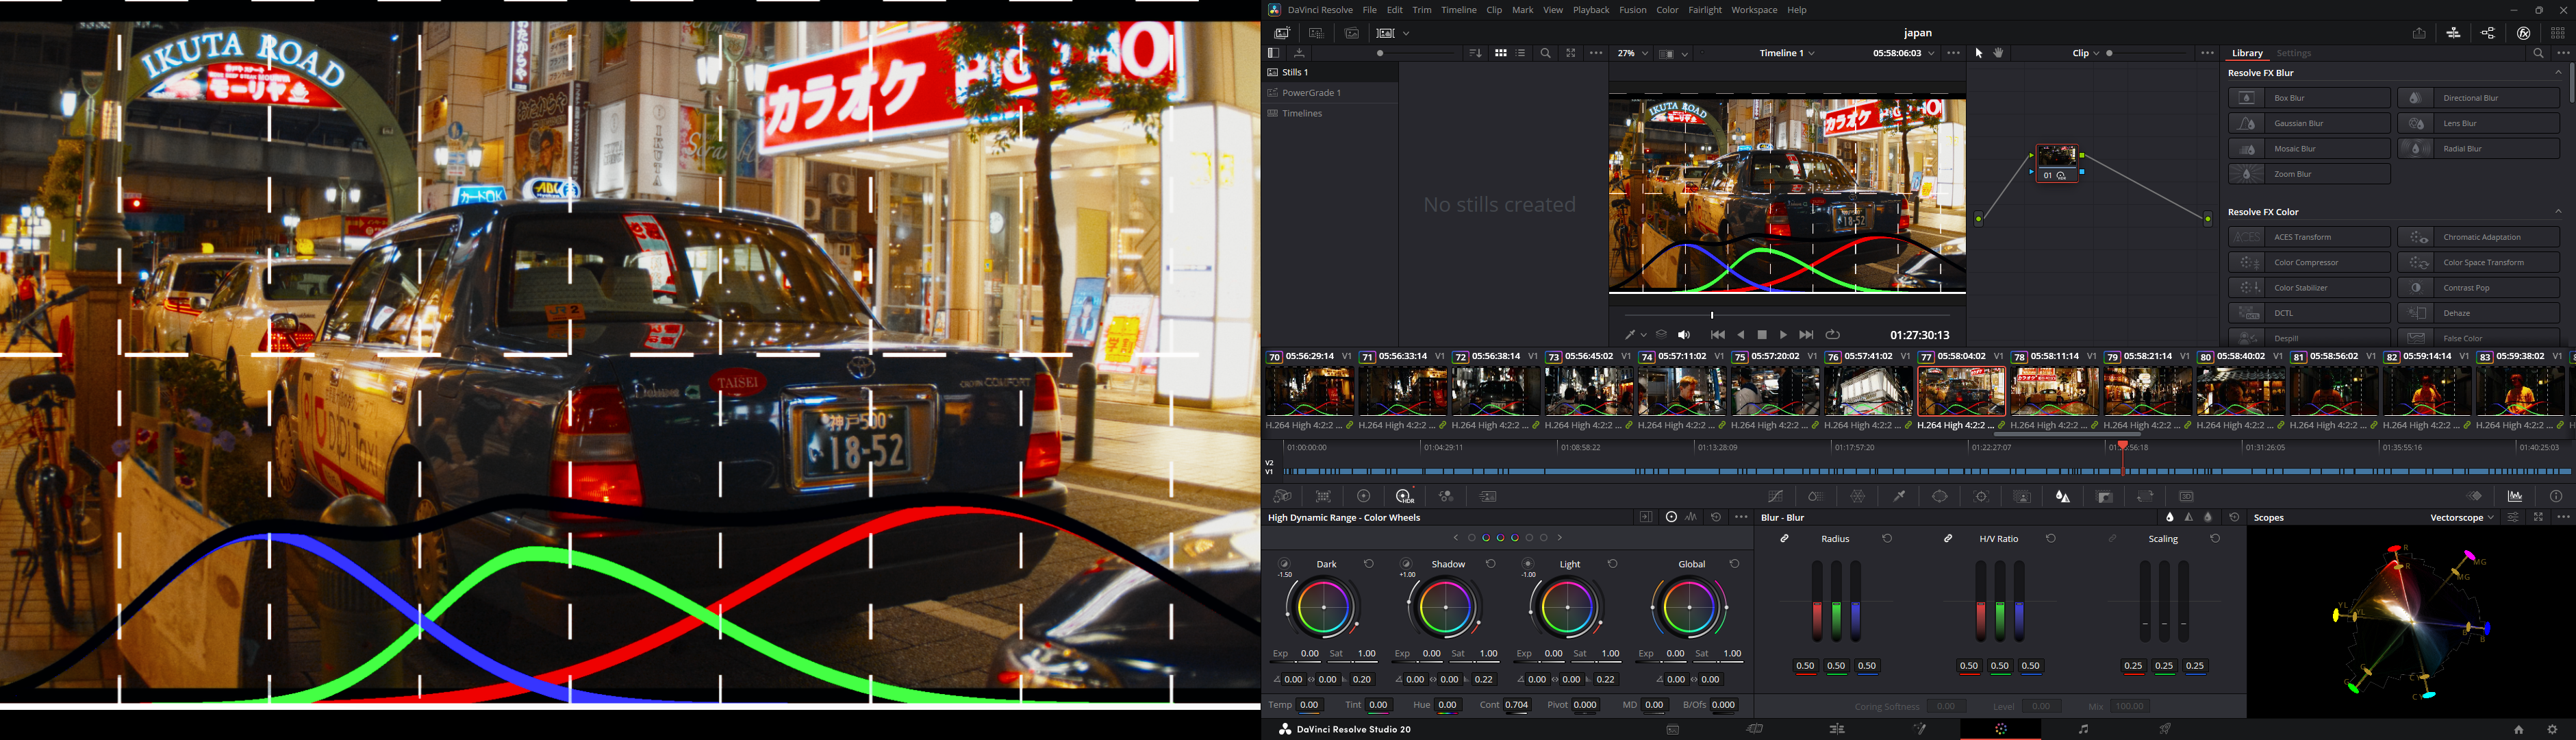Enable the Shadow zone wheel
The height and width of the screenshot is (740, 2576).
point(1406,563)
